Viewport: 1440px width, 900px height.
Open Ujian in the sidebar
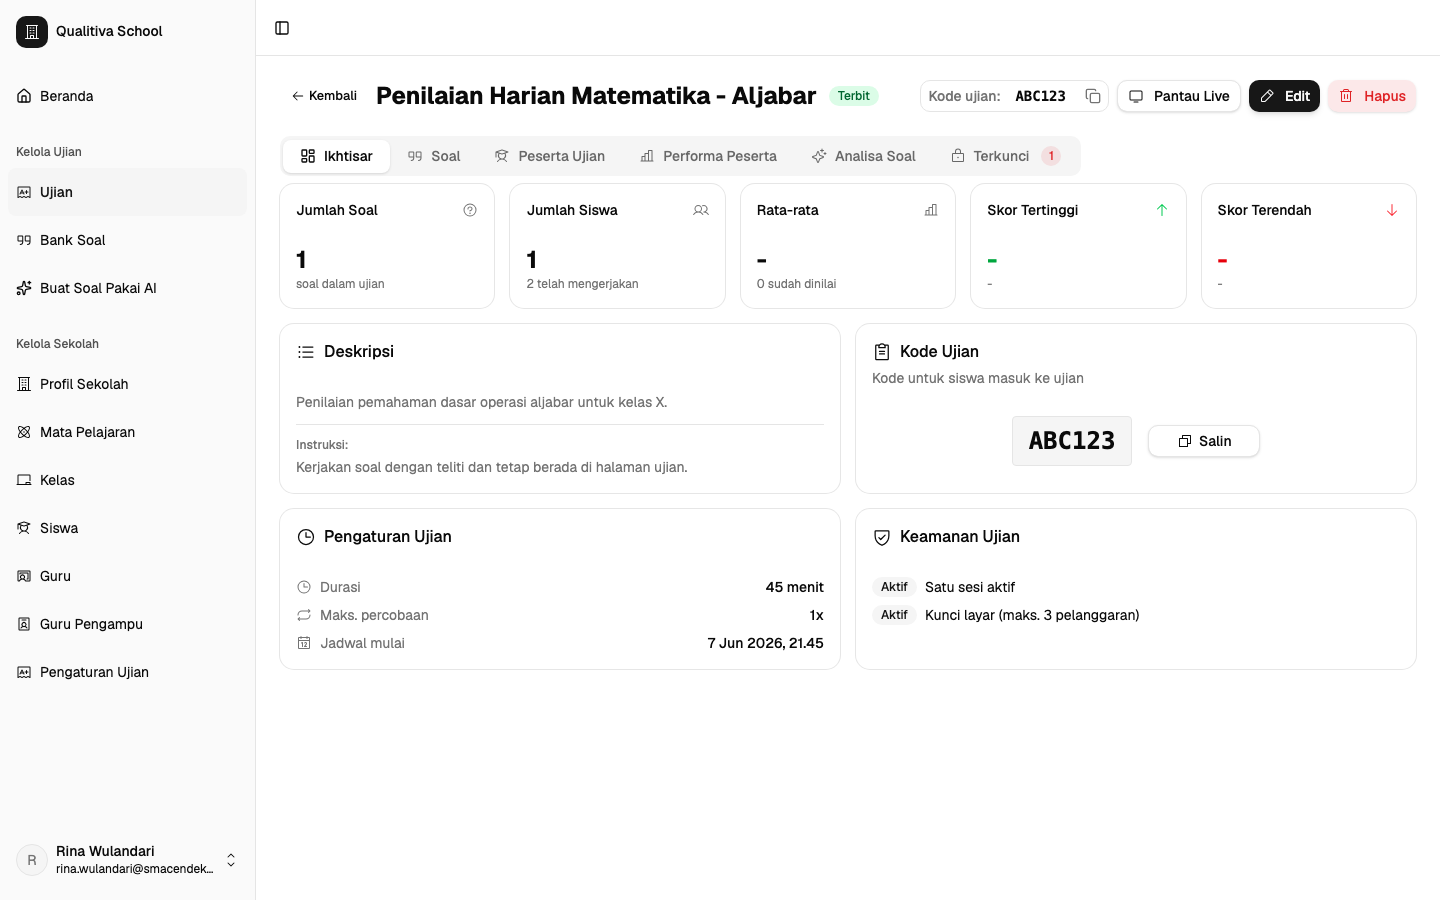[127, 192]
